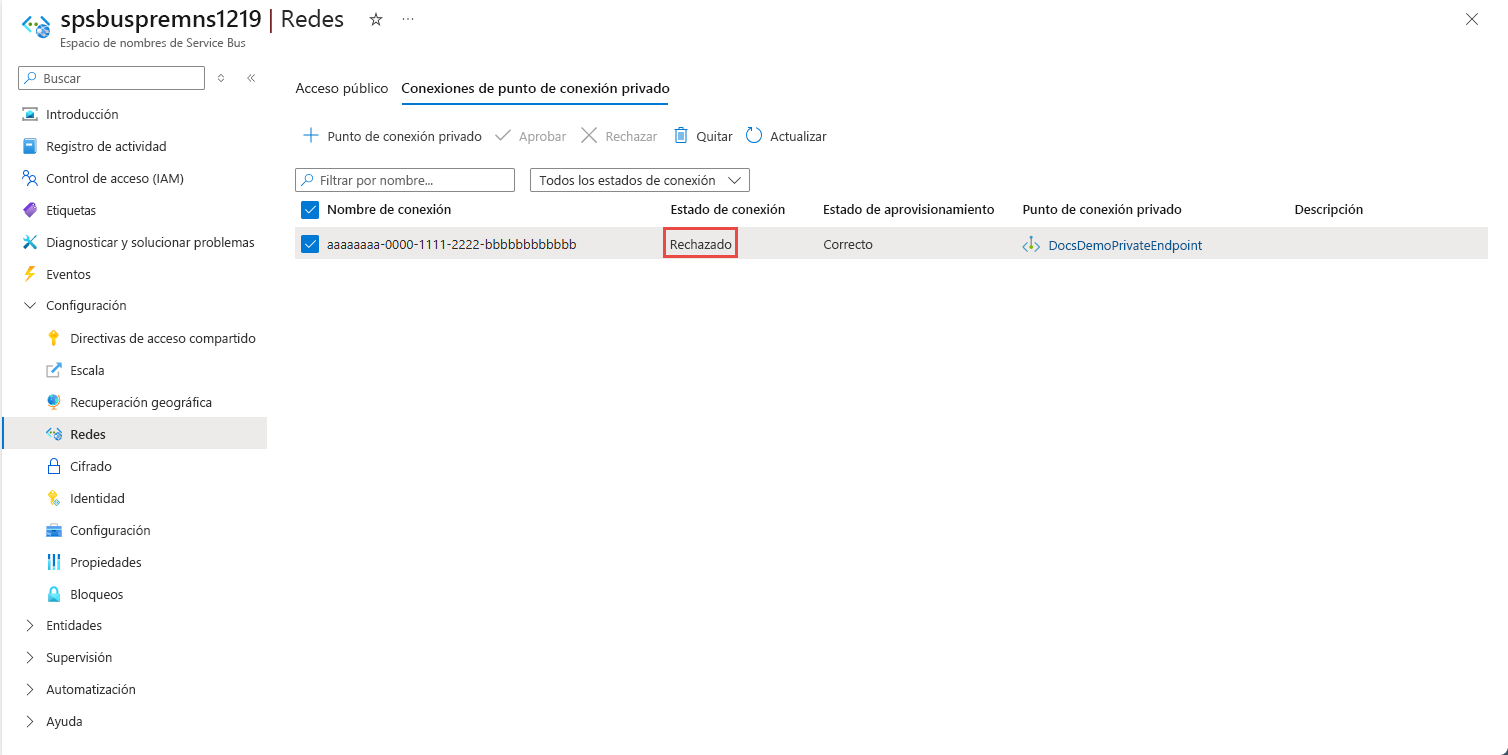Open Control de acceso (IAM)

tap(115, 178)
